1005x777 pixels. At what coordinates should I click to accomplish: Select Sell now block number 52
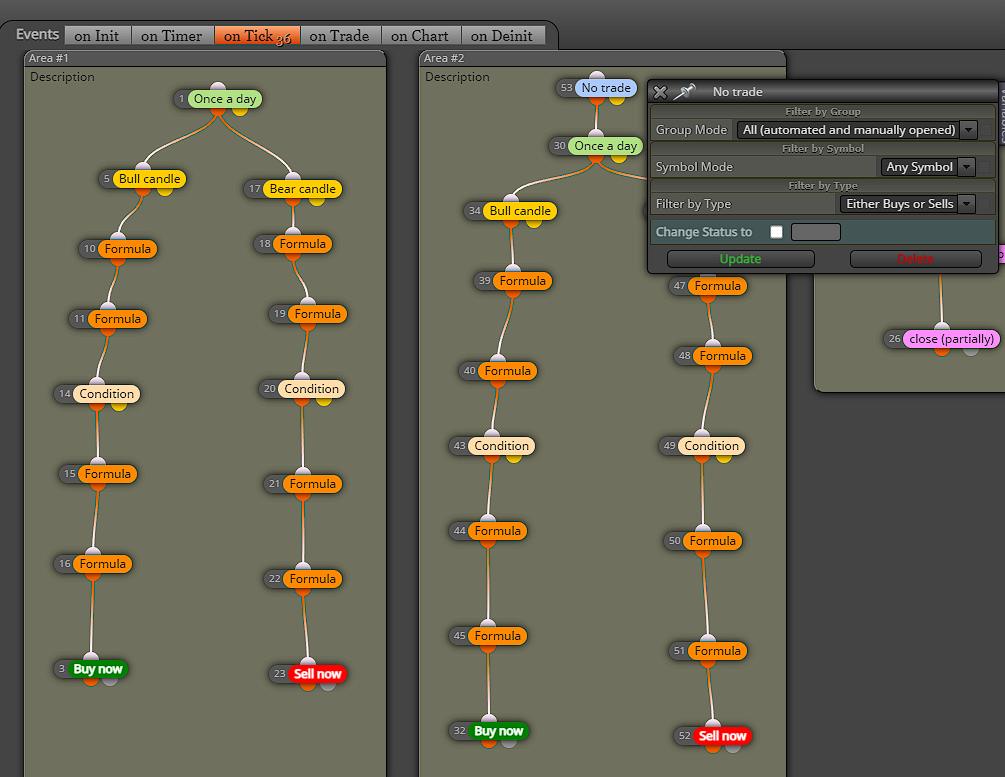pos(722,737)
